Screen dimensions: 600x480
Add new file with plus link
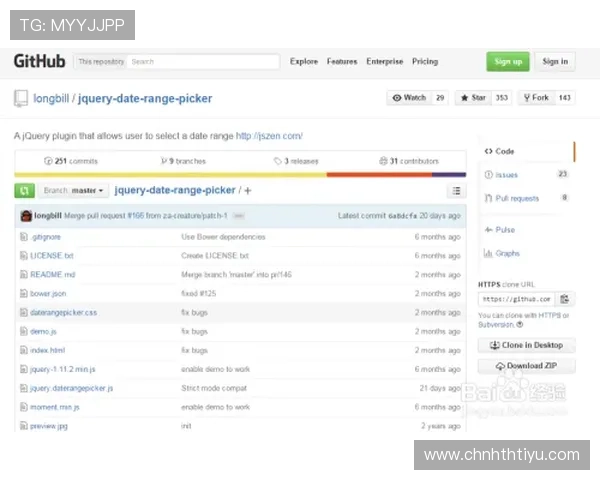coord(248,190)
